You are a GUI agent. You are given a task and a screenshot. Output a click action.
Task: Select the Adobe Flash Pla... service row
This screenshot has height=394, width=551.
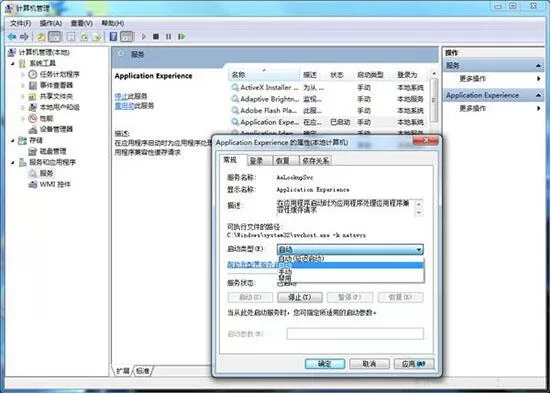pos(328,111)
